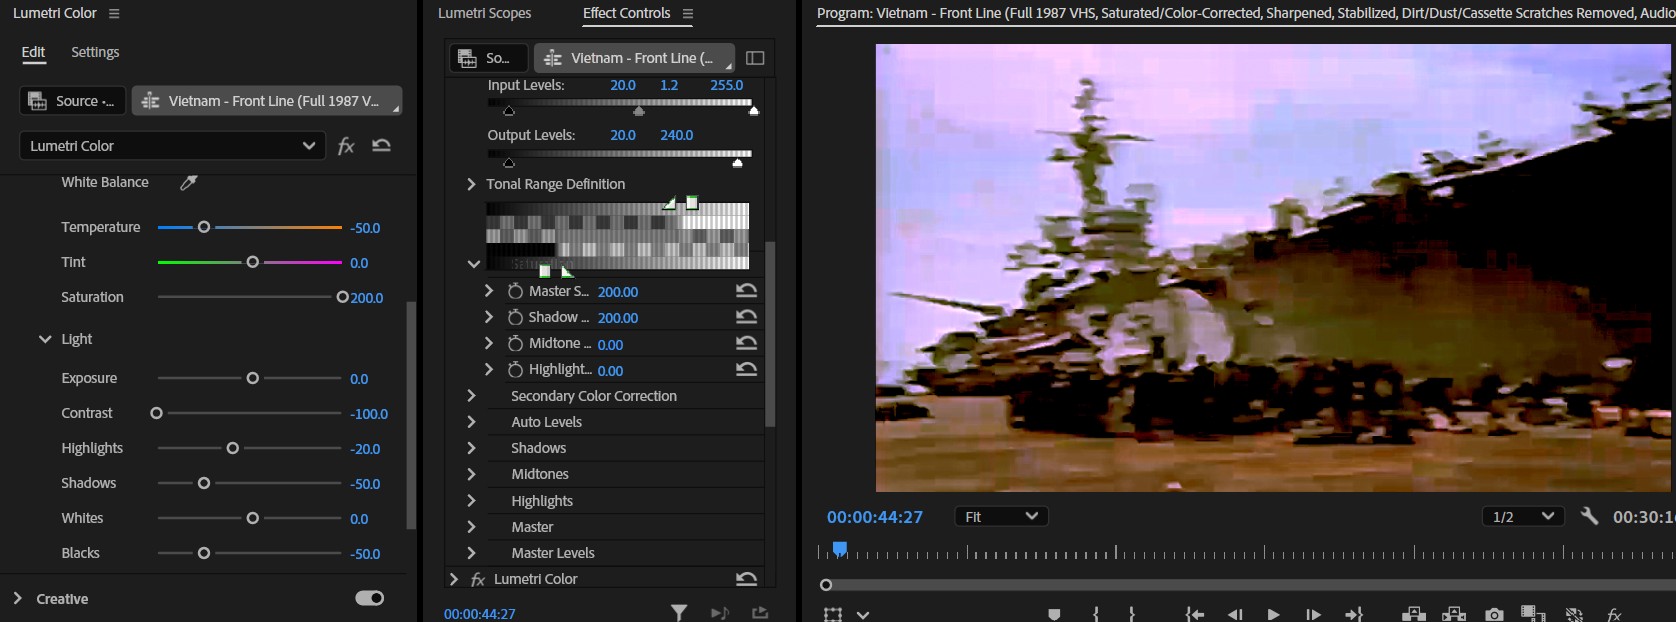1676x622 pixels.
Task: Play the Program monitor video
Action: (1273, 614)
